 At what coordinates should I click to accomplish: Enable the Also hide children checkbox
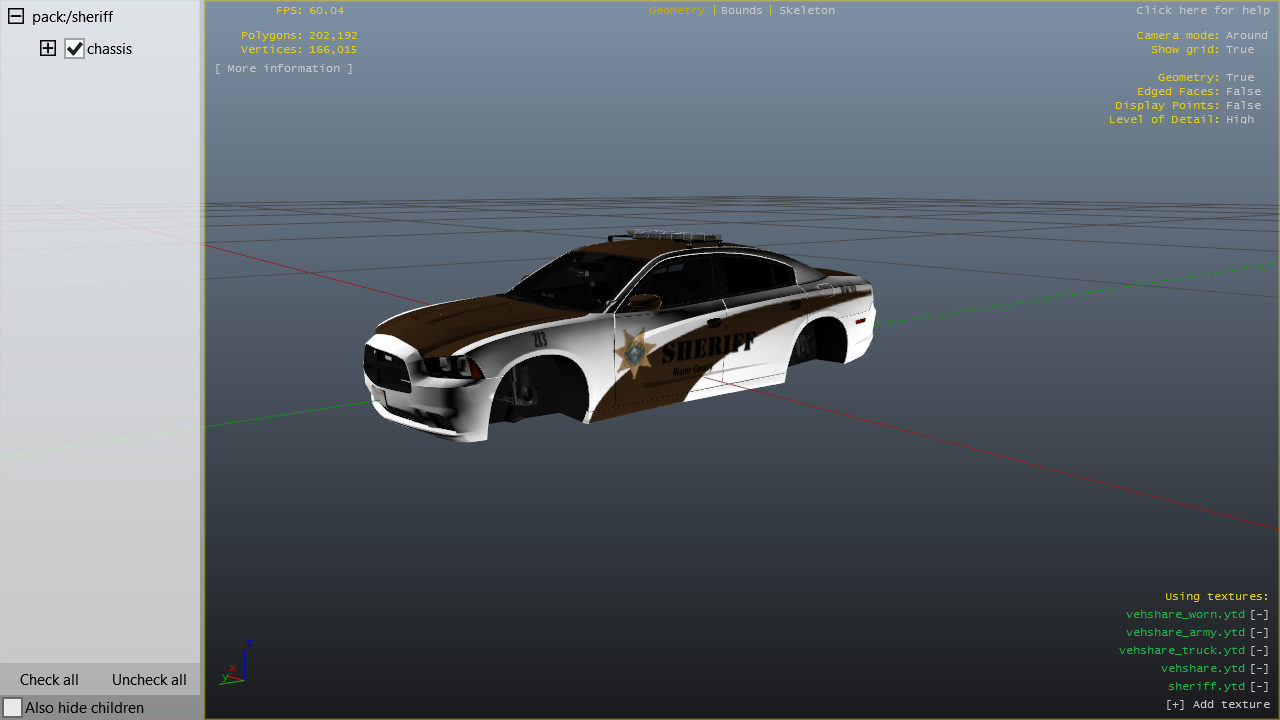pos(13,707)
